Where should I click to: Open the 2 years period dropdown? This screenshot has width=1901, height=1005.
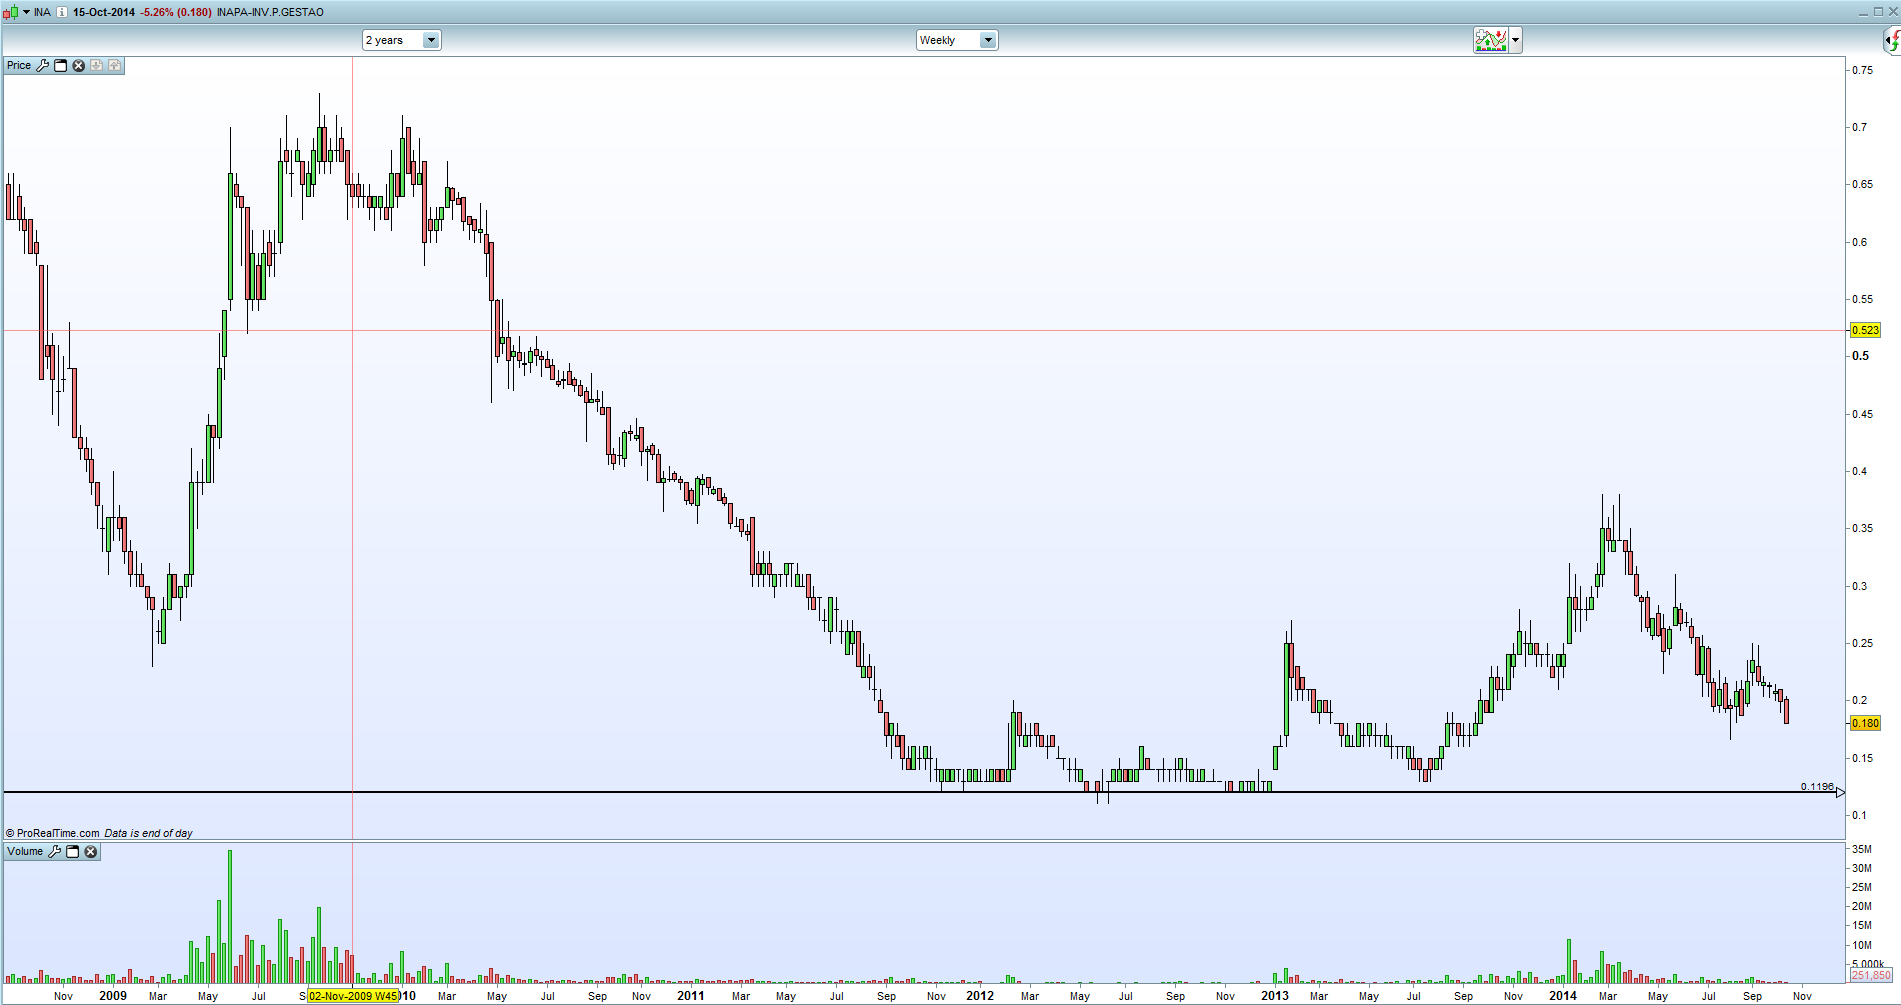click(401, 40)
